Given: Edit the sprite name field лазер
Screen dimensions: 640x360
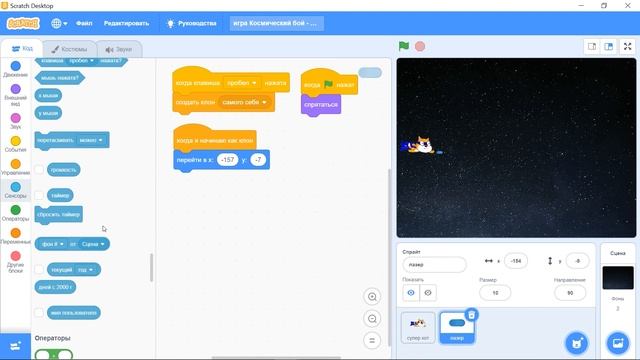Looking at the screenshot, I should (434, 264).
